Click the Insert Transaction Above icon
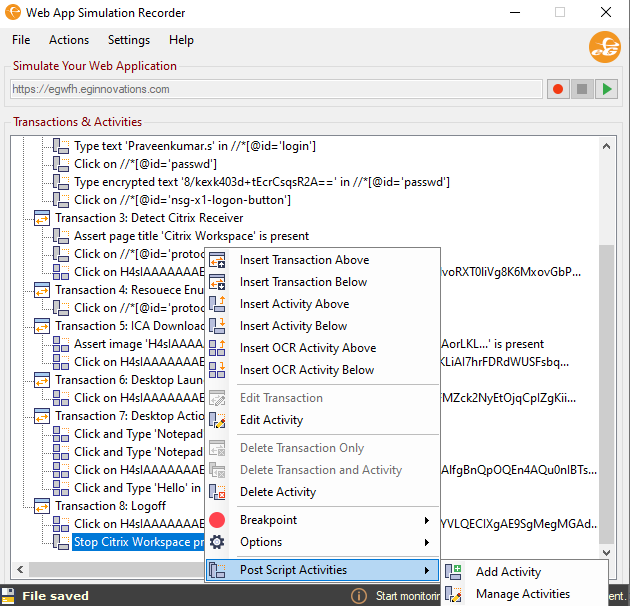The width and height of the screenshot is (630, 606). point(217,260)
